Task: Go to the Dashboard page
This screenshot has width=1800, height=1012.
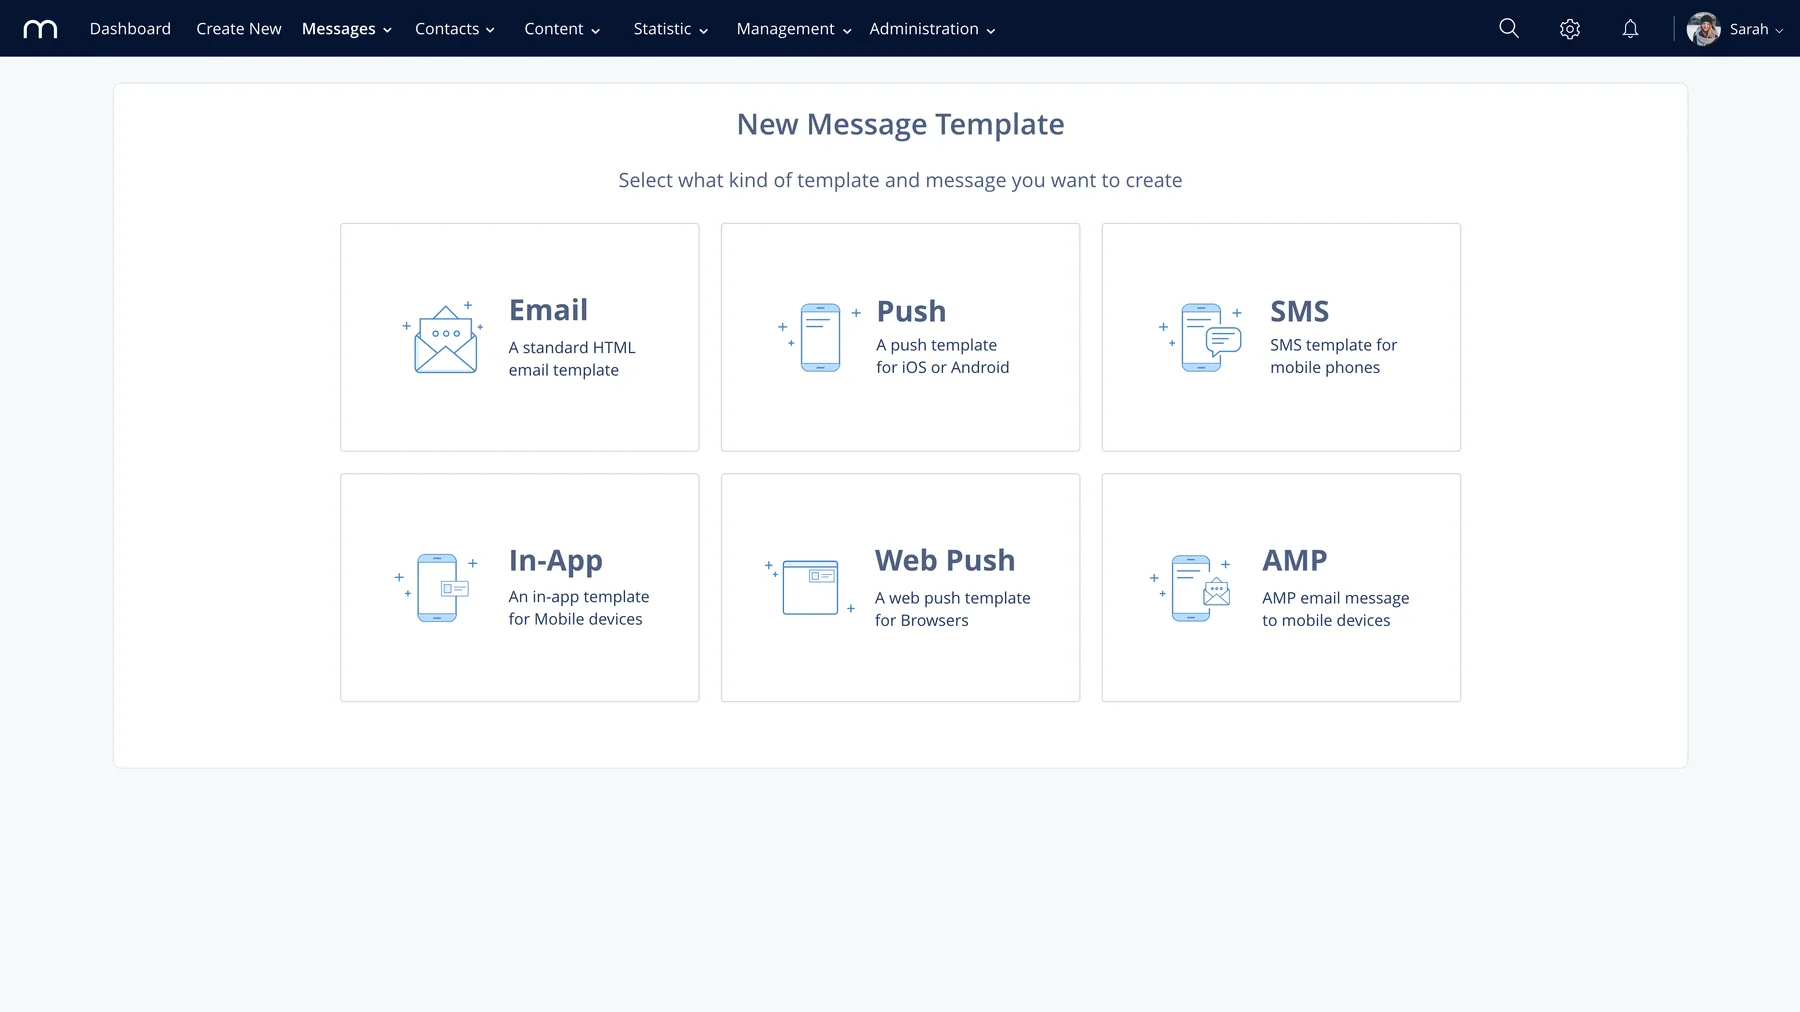Action: (130, 29)
